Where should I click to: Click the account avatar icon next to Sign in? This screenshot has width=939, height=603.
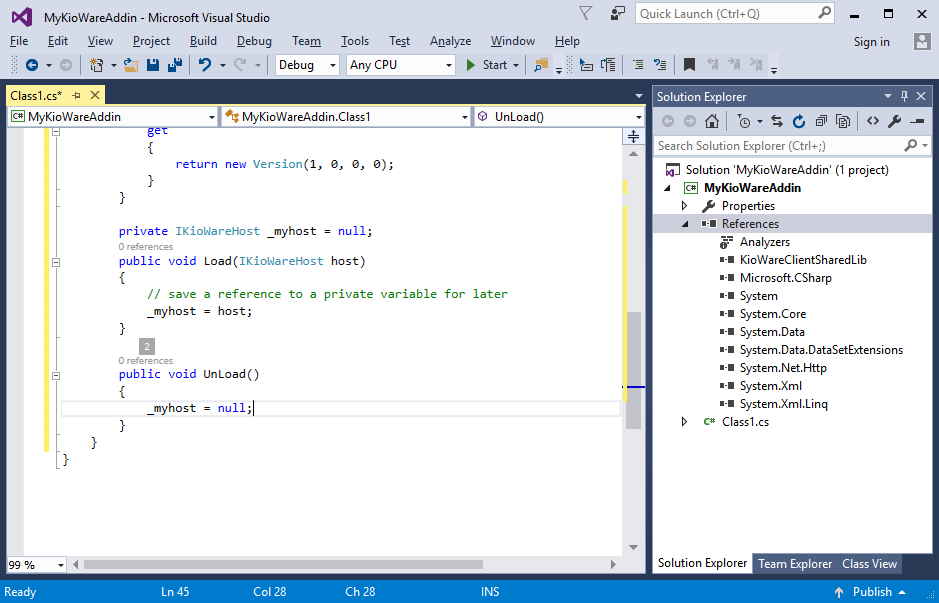click(922, 41)
